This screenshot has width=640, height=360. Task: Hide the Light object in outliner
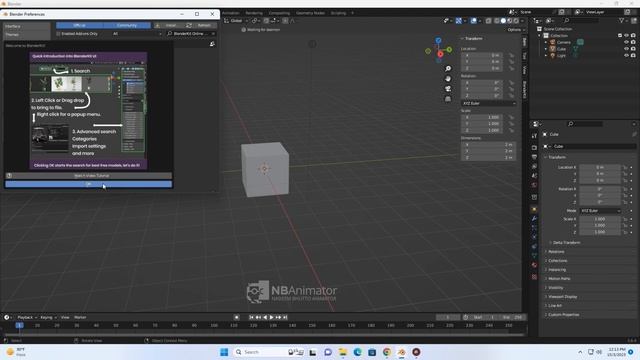tap(627, 55)
